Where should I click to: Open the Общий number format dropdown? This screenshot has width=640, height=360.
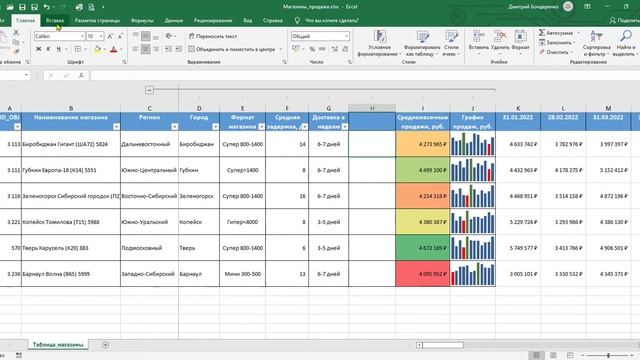point(347,36)
